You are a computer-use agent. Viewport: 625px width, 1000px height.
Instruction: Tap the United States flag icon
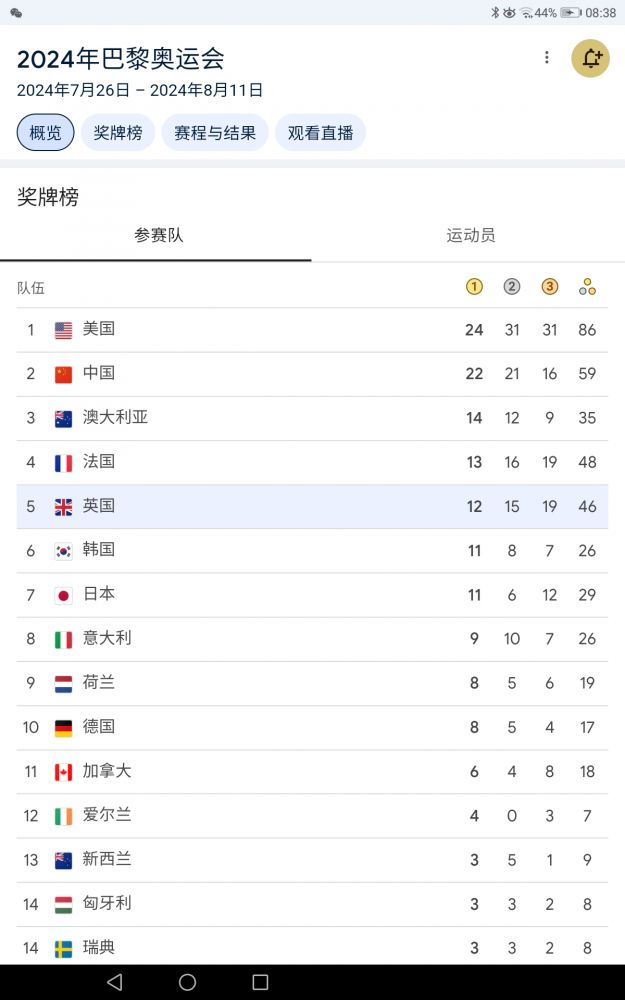pyautogui.click(x=63, y=330)
